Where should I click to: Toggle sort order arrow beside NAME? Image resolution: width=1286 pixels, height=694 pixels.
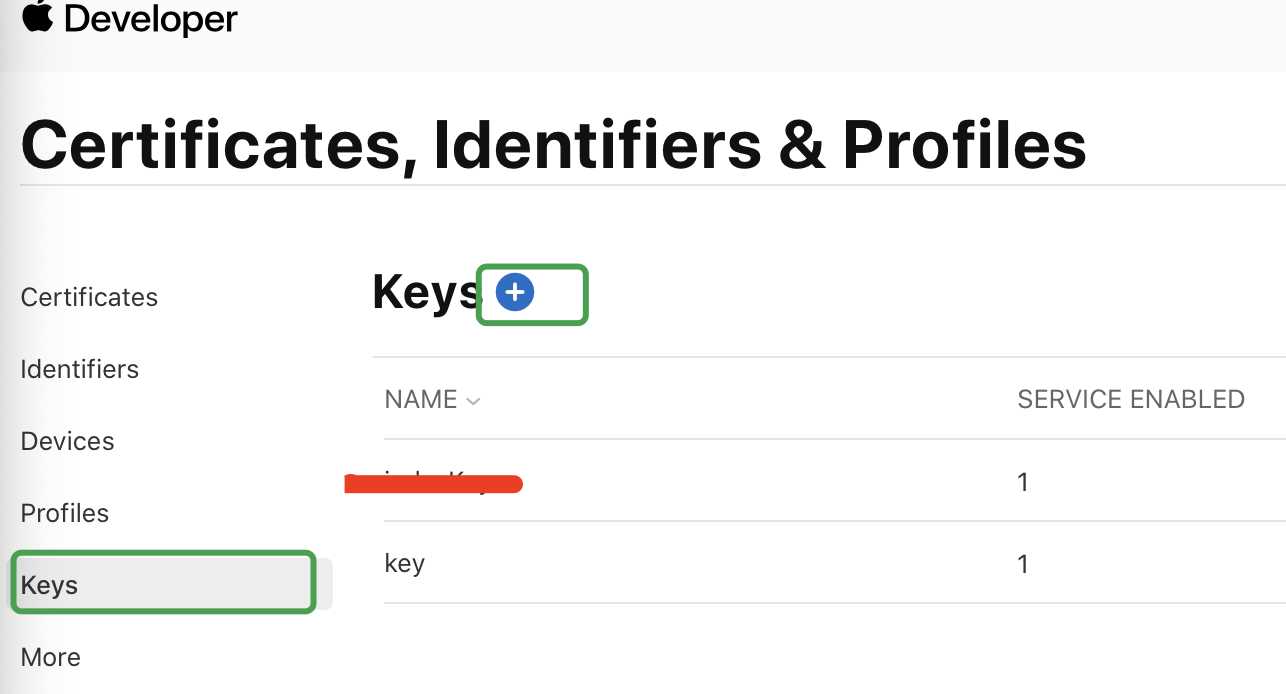(x=474, y=401)
